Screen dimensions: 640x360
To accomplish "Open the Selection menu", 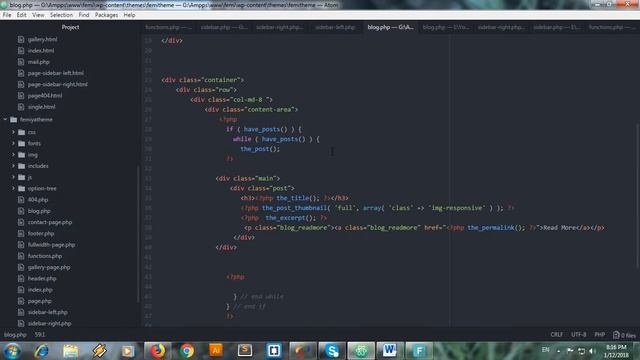I will pyautogui.click(x=61, y=15).
